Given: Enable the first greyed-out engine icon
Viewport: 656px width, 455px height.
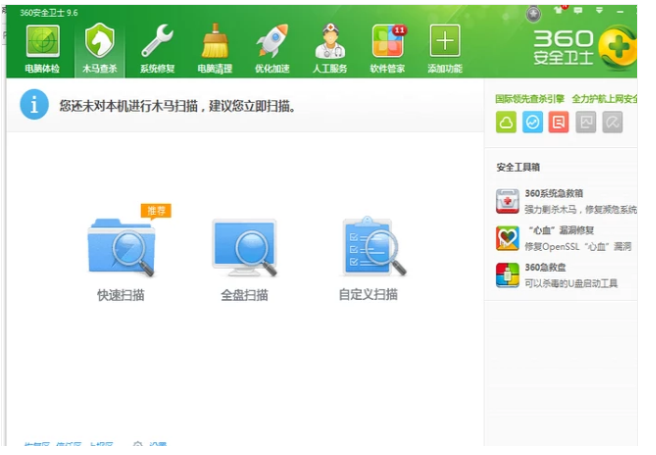Looking at the screenshot, I should pos(587,122).
